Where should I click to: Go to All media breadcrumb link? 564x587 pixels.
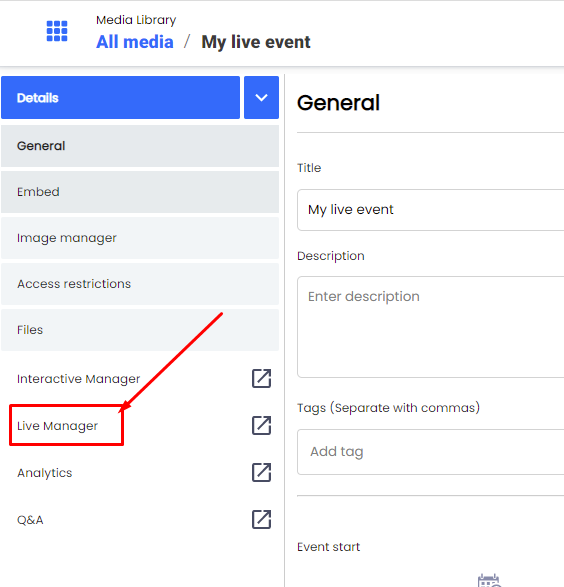[x=135, y=42]
